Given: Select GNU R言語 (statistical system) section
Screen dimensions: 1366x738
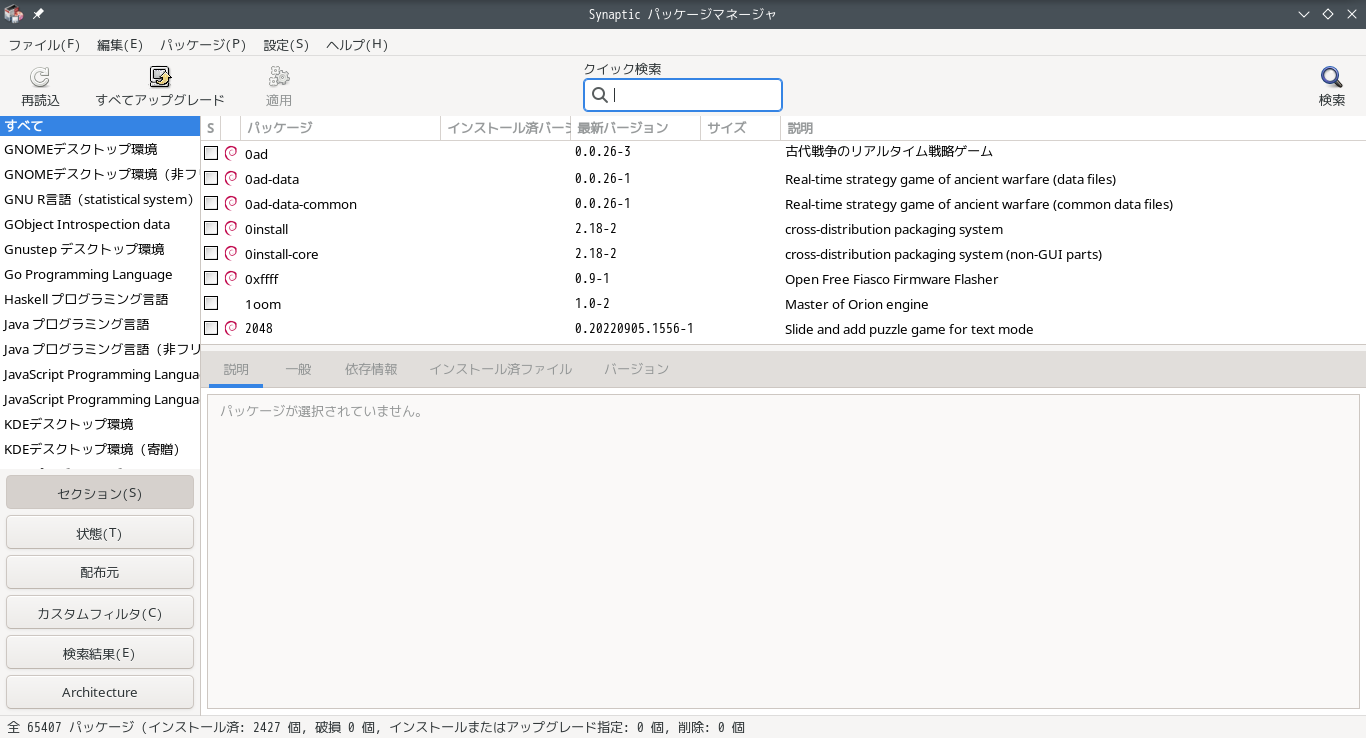Looking at the screenshot, I should pos(100,199).
